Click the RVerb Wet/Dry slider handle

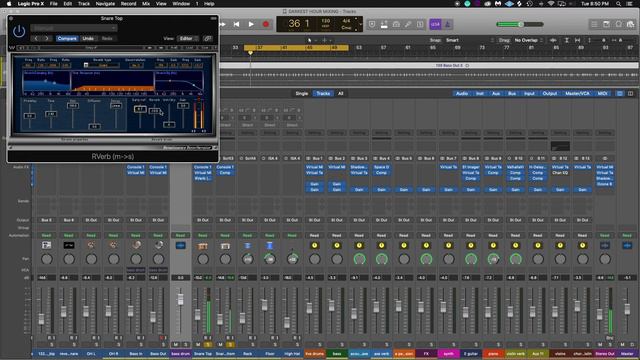[169, 124]
